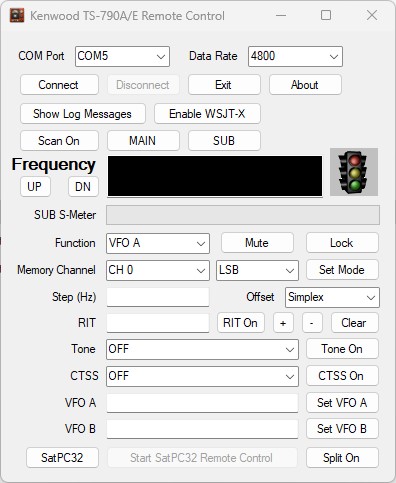Open the LSB mode dropdown
Viewport: 396px width, 483px height.
(257, 270)
